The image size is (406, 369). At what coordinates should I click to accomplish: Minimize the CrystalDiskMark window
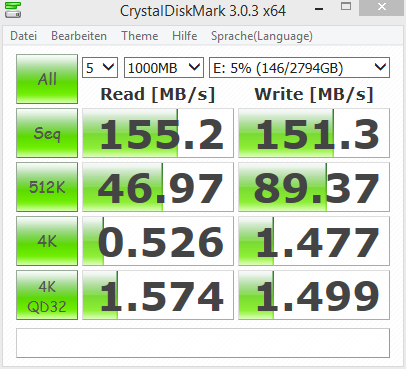click(x=319, y=9)
